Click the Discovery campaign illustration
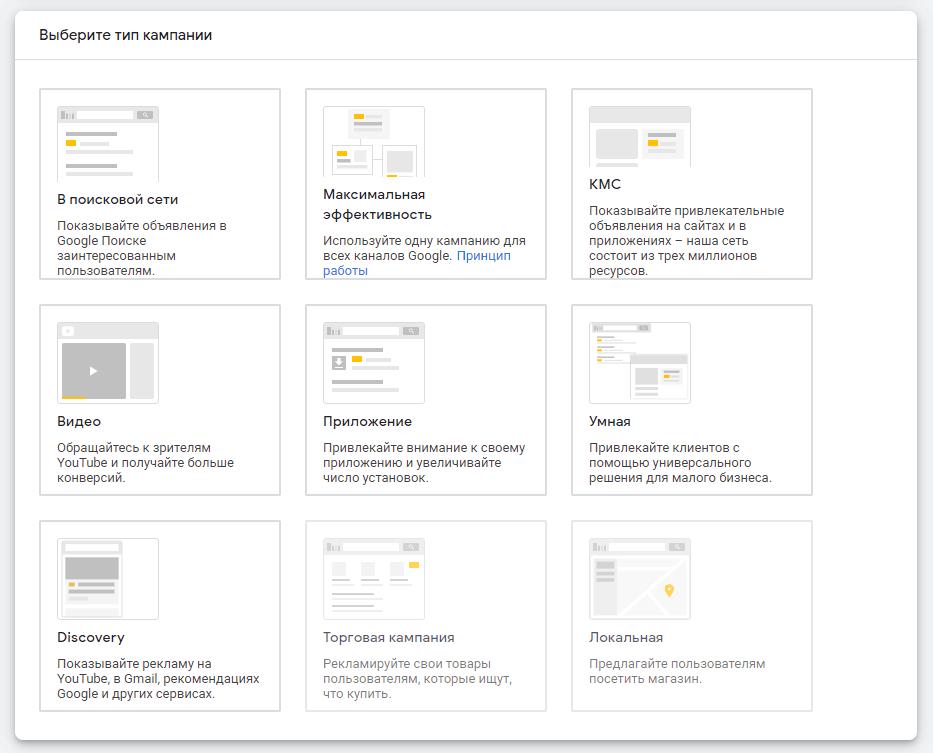 point(108,579)
